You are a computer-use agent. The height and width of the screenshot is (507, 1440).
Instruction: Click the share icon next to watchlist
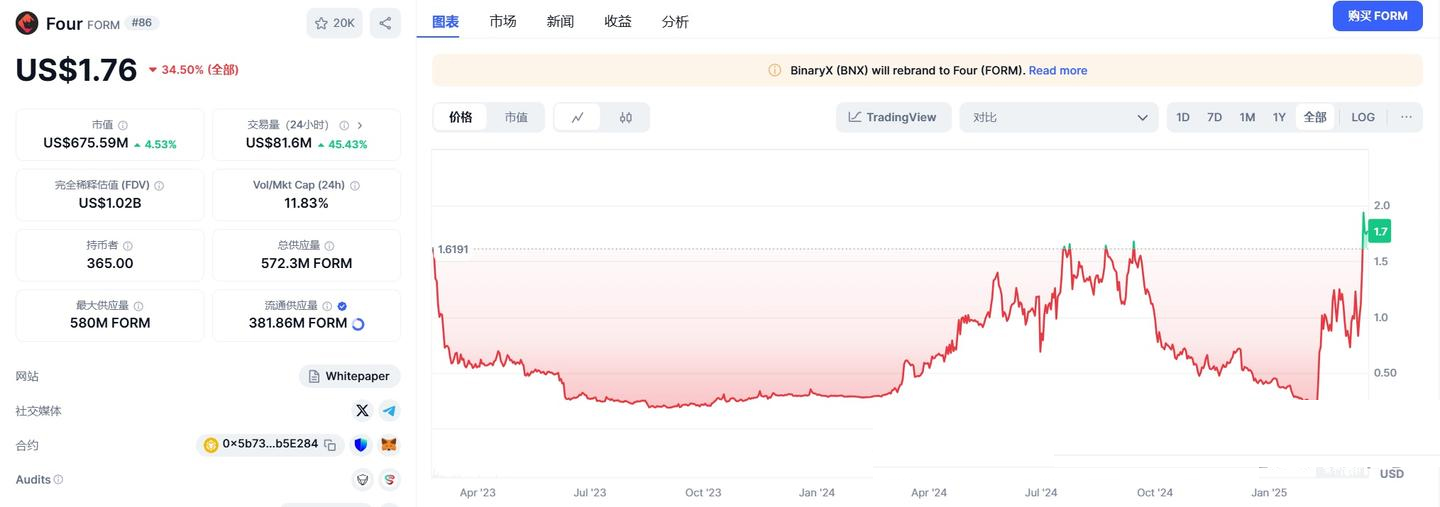click(385, 23)
